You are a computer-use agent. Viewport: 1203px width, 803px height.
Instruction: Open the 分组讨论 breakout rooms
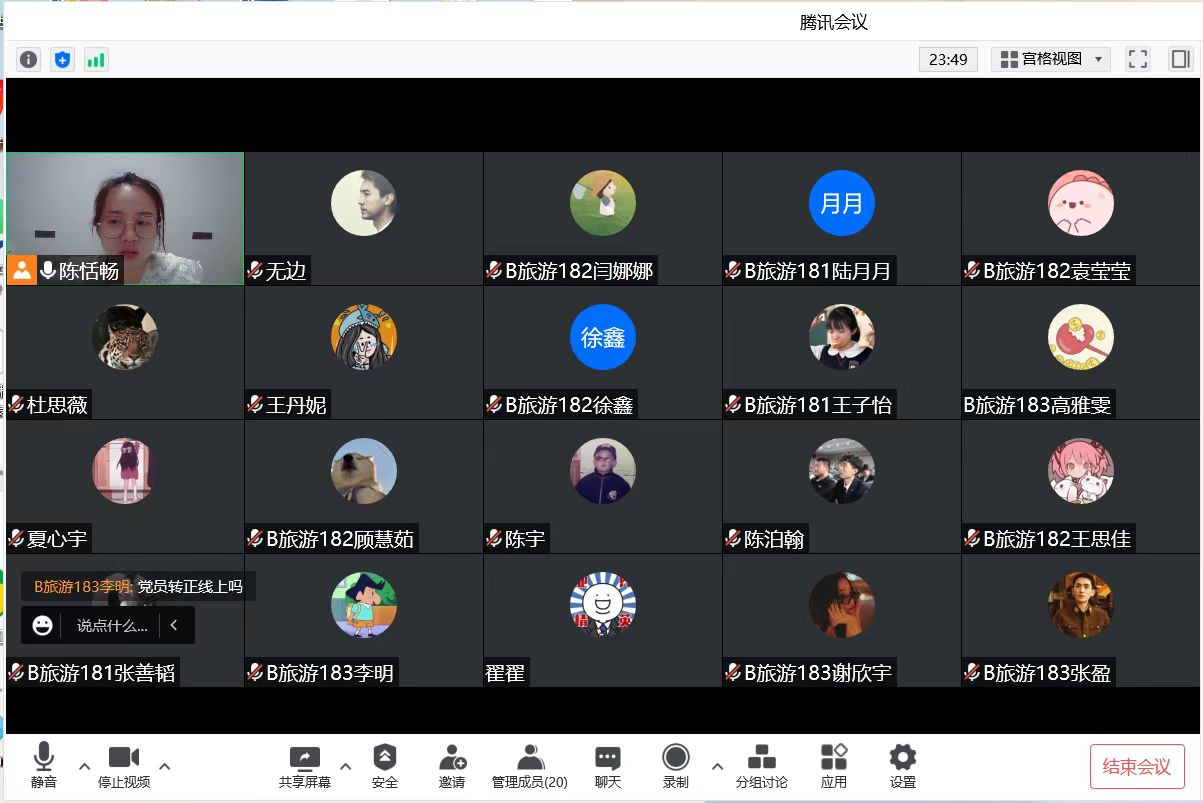coord(761,767)
